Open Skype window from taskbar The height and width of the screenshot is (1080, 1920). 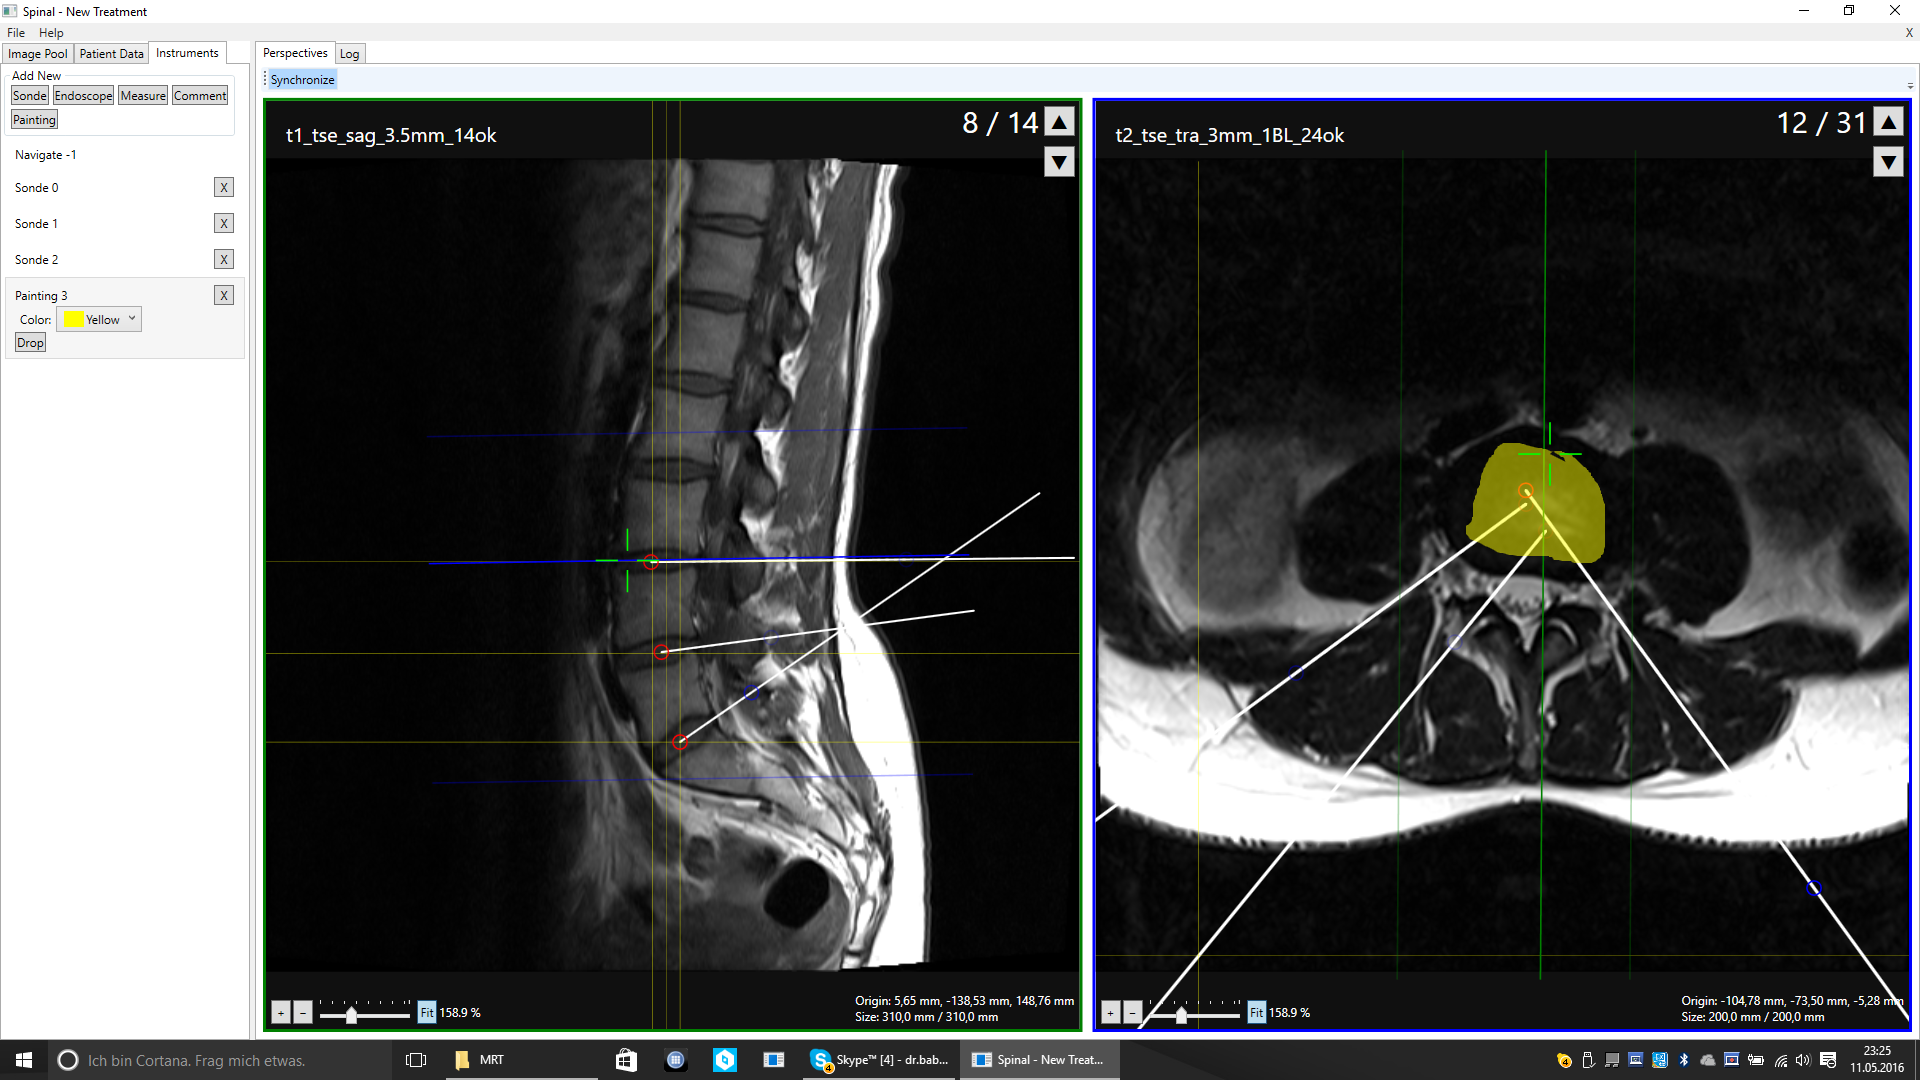(881, 1060)
